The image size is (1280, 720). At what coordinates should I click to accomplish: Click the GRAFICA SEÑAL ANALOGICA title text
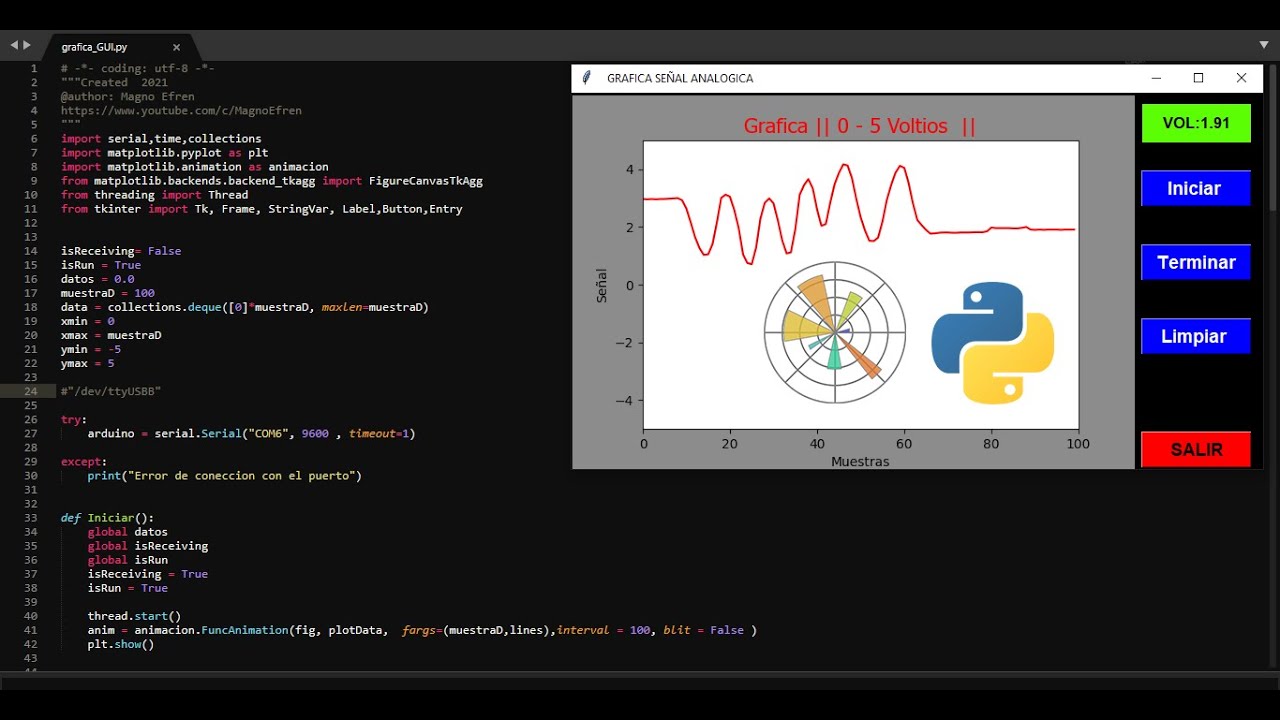[680, 78]
